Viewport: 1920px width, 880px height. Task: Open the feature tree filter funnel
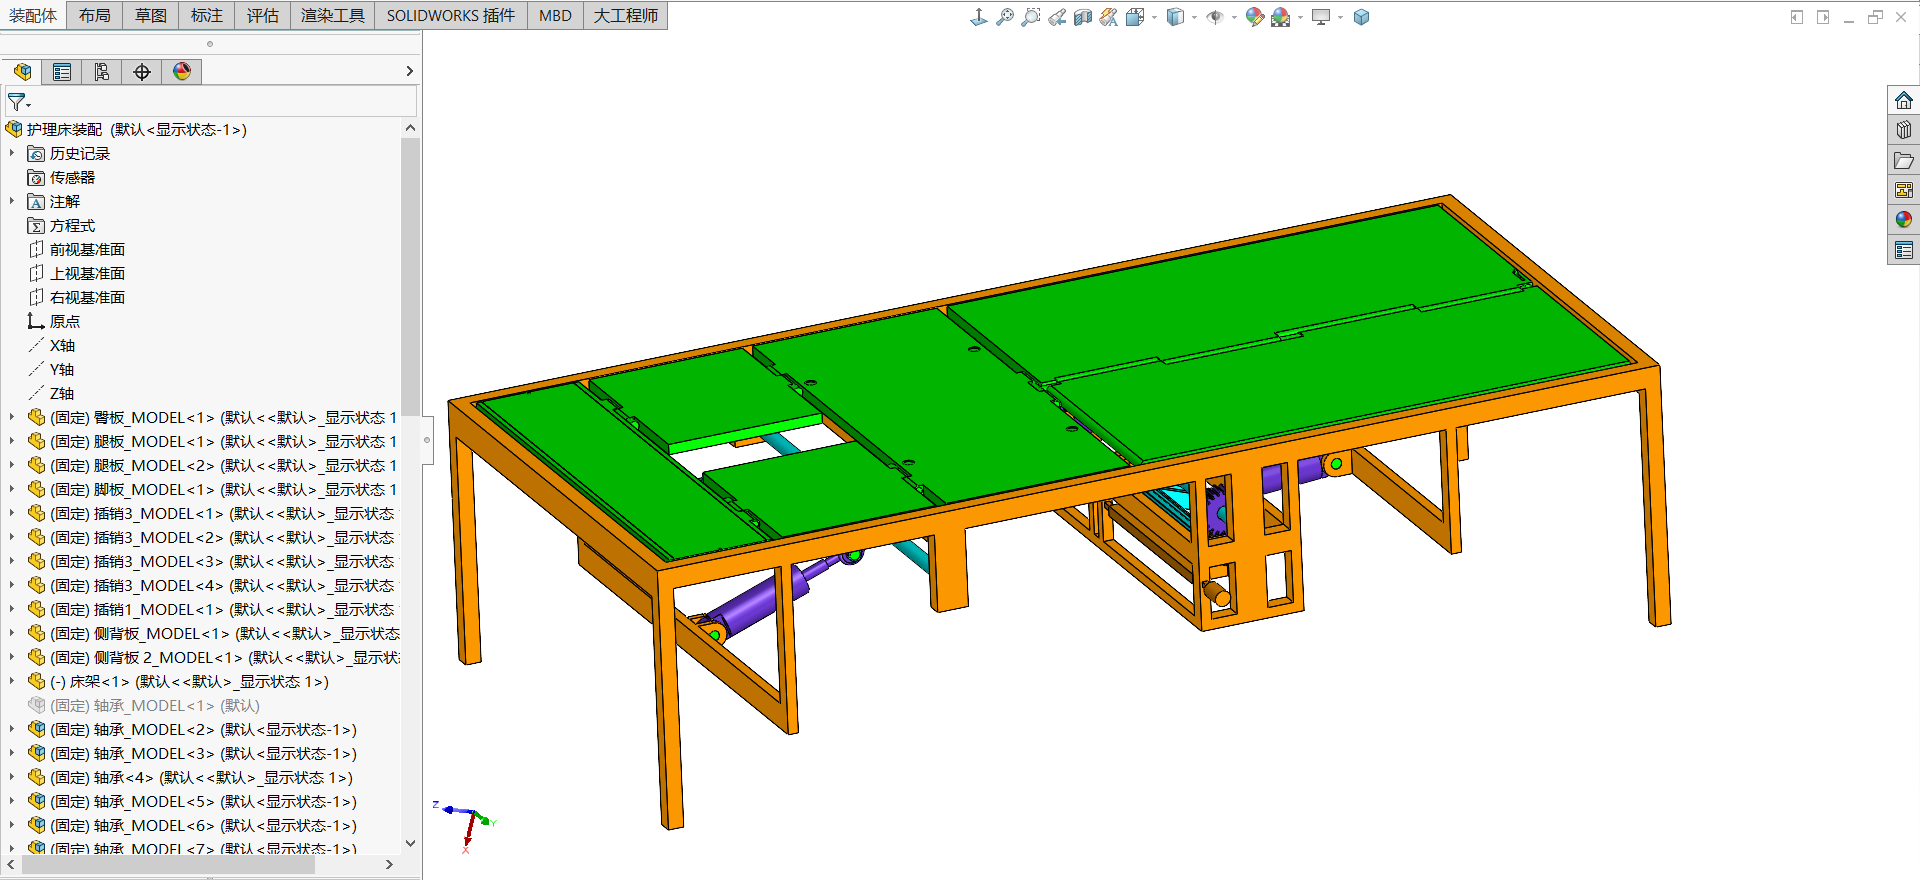tap(19, 102)
